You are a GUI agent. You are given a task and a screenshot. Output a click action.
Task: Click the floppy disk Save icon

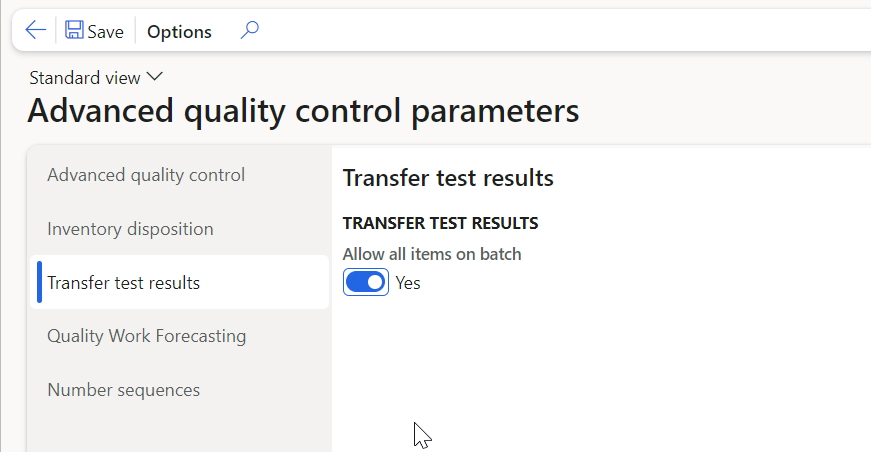[x=74, y=31]
